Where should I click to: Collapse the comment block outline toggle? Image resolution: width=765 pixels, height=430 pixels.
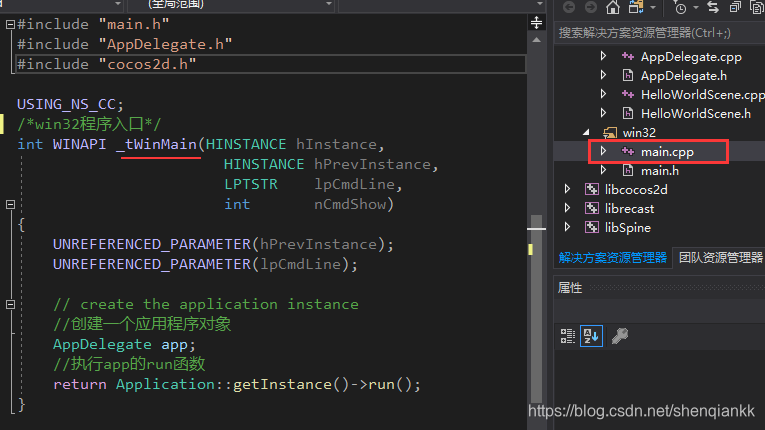[10, 304]
